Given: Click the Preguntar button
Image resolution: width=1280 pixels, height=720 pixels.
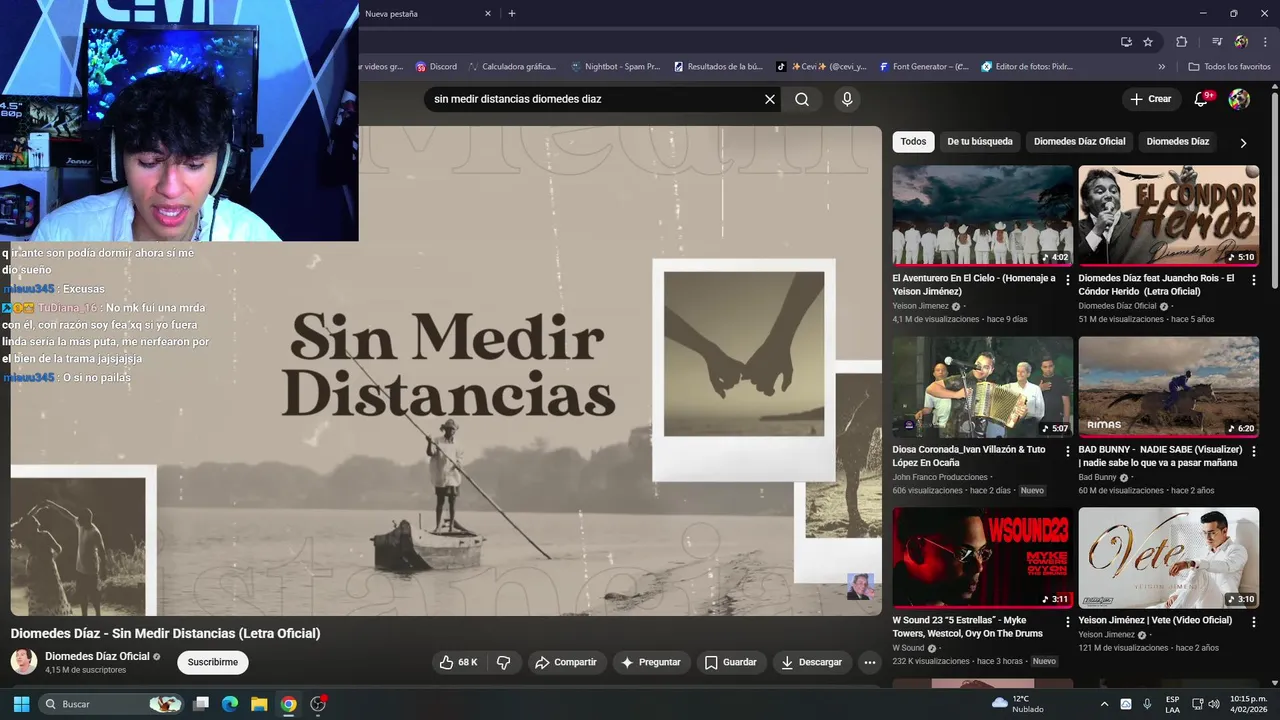Looking at the screenshot, I should point(650,662).
